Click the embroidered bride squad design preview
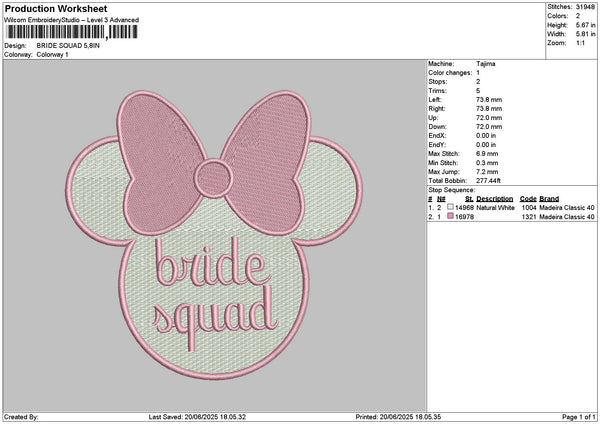The width and height of the screenshot is (600, 424). [x=214, y=235]
